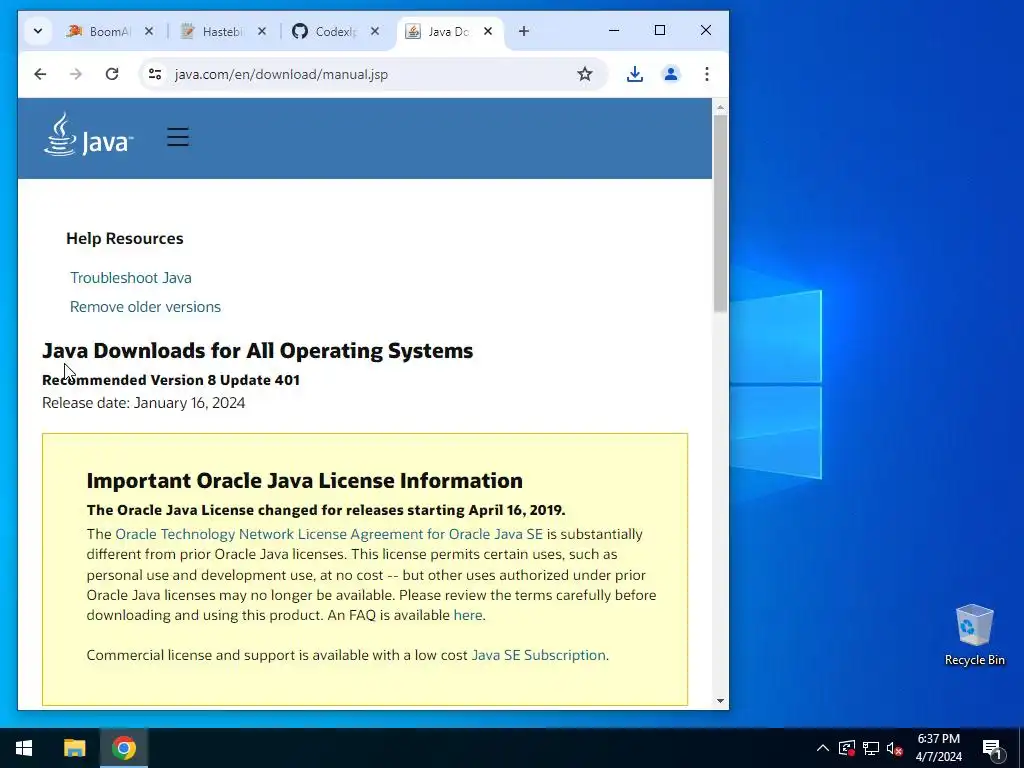The width and height of the screenshot is (1024, 768).
Task: Click the muted volume tray icon
Action: 894,748
